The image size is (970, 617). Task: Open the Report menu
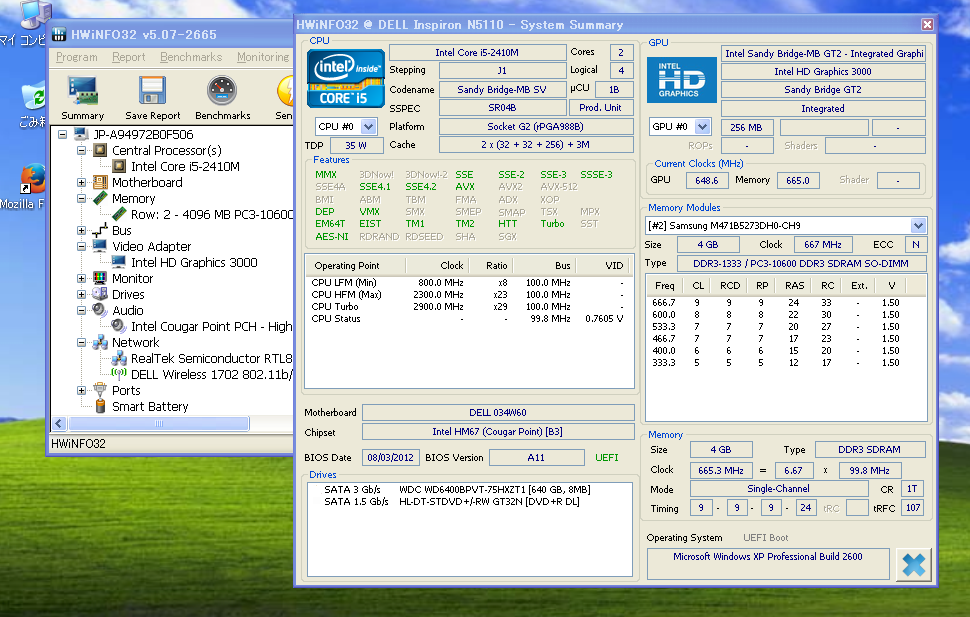pyautogui.click(x=129, y=57)
